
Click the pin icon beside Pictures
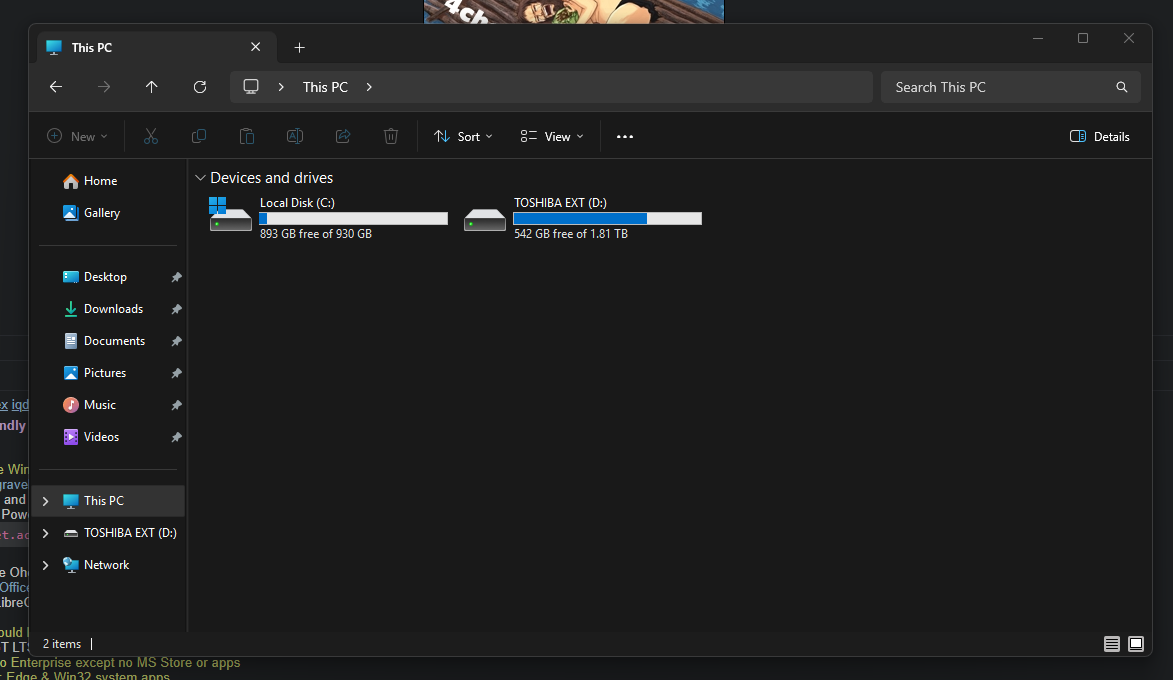tap(176, 373)
